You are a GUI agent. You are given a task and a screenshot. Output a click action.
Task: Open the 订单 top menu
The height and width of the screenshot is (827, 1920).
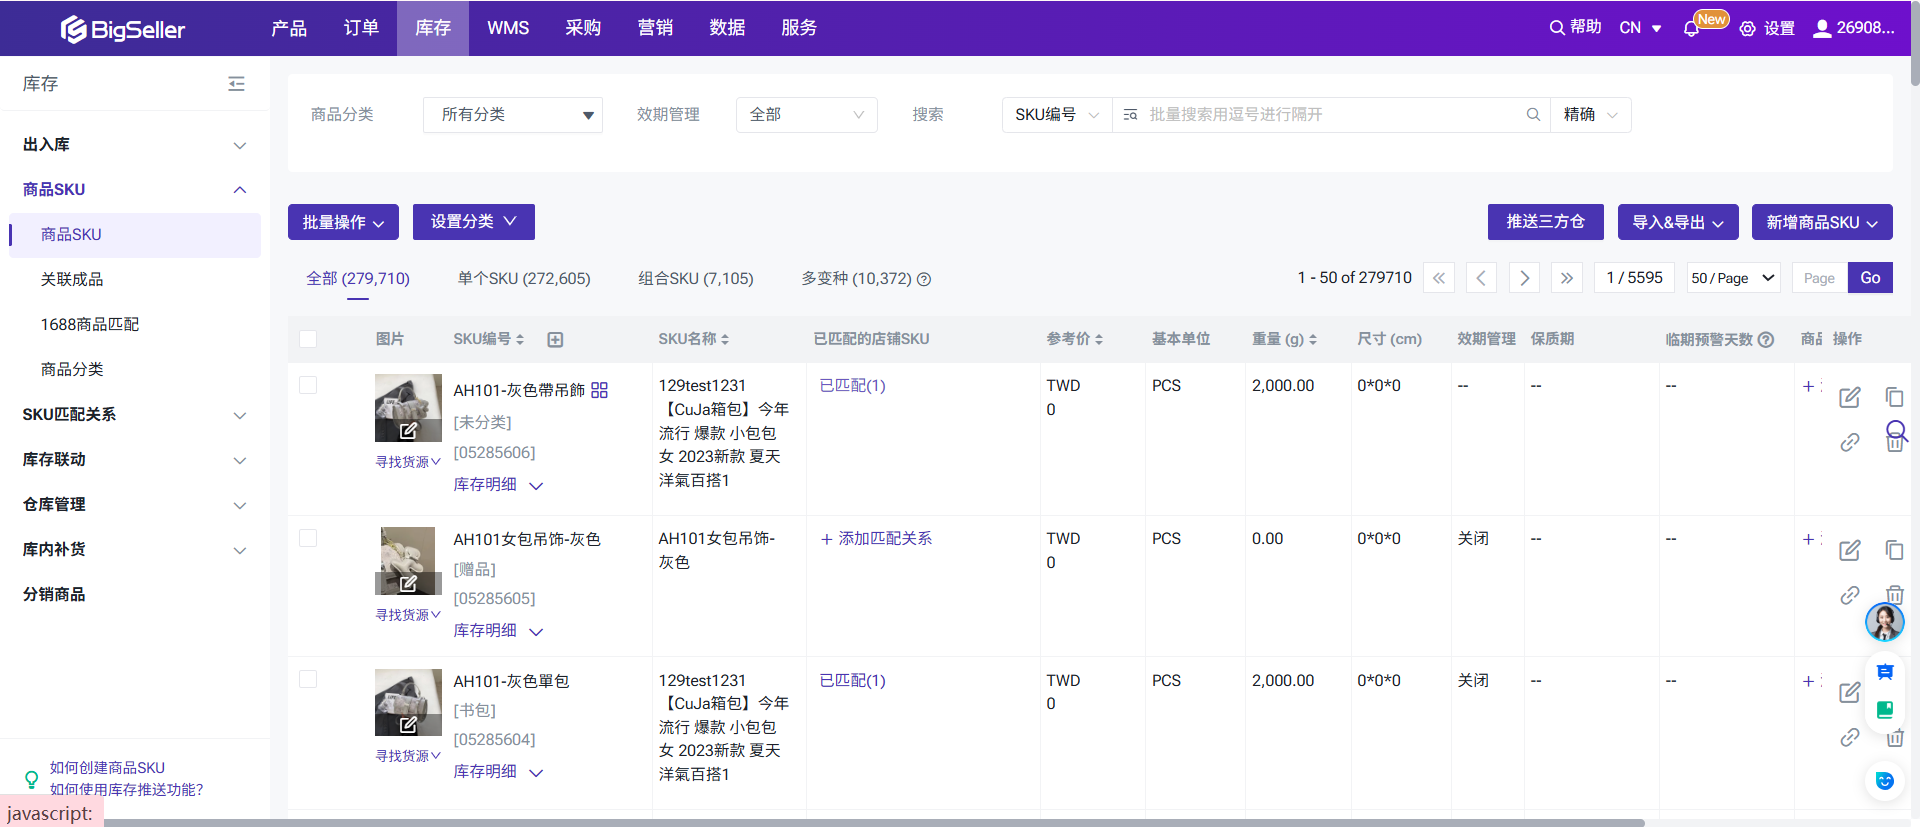[x=361, y=28]
